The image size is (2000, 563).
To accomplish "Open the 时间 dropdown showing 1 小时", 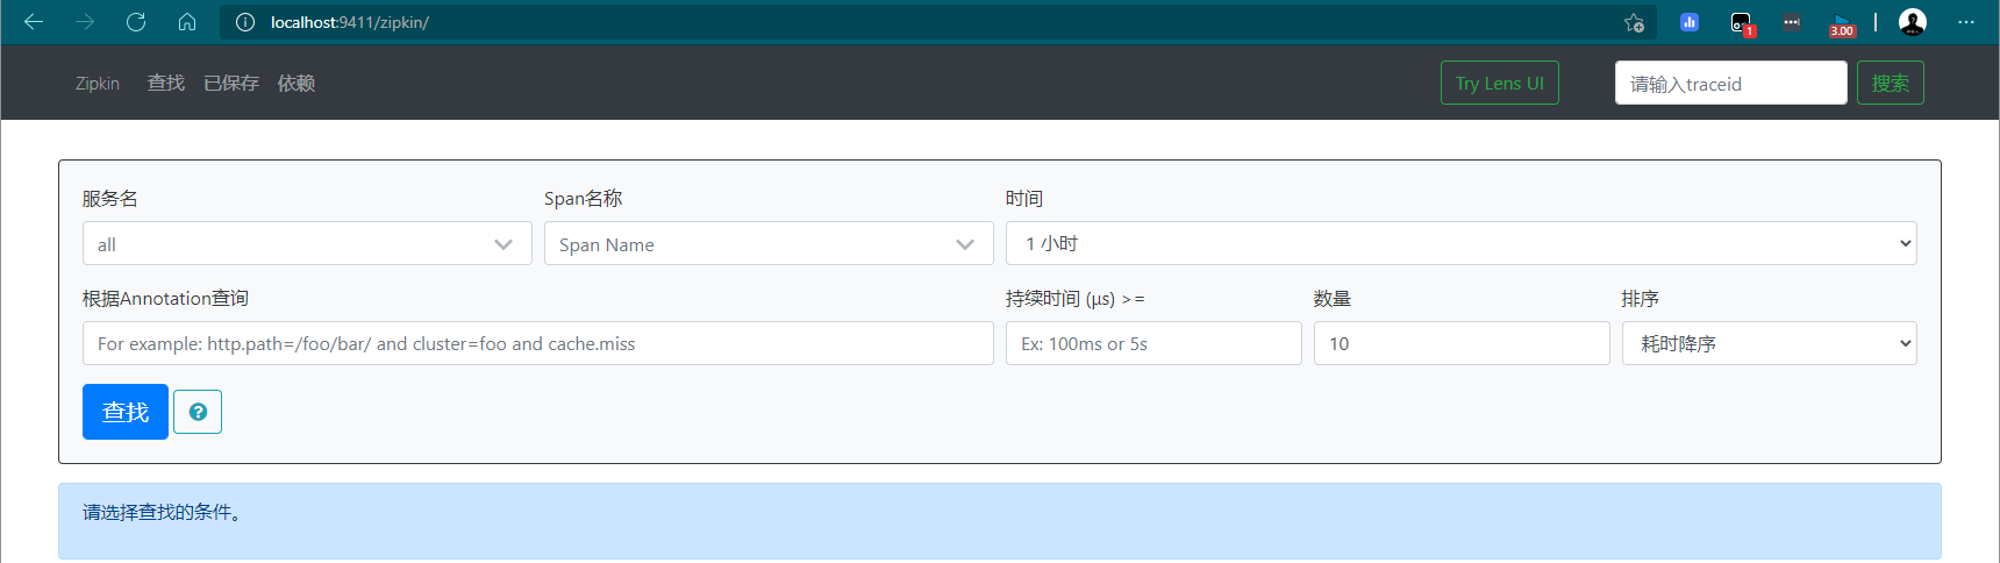I will click(1461, 243).
